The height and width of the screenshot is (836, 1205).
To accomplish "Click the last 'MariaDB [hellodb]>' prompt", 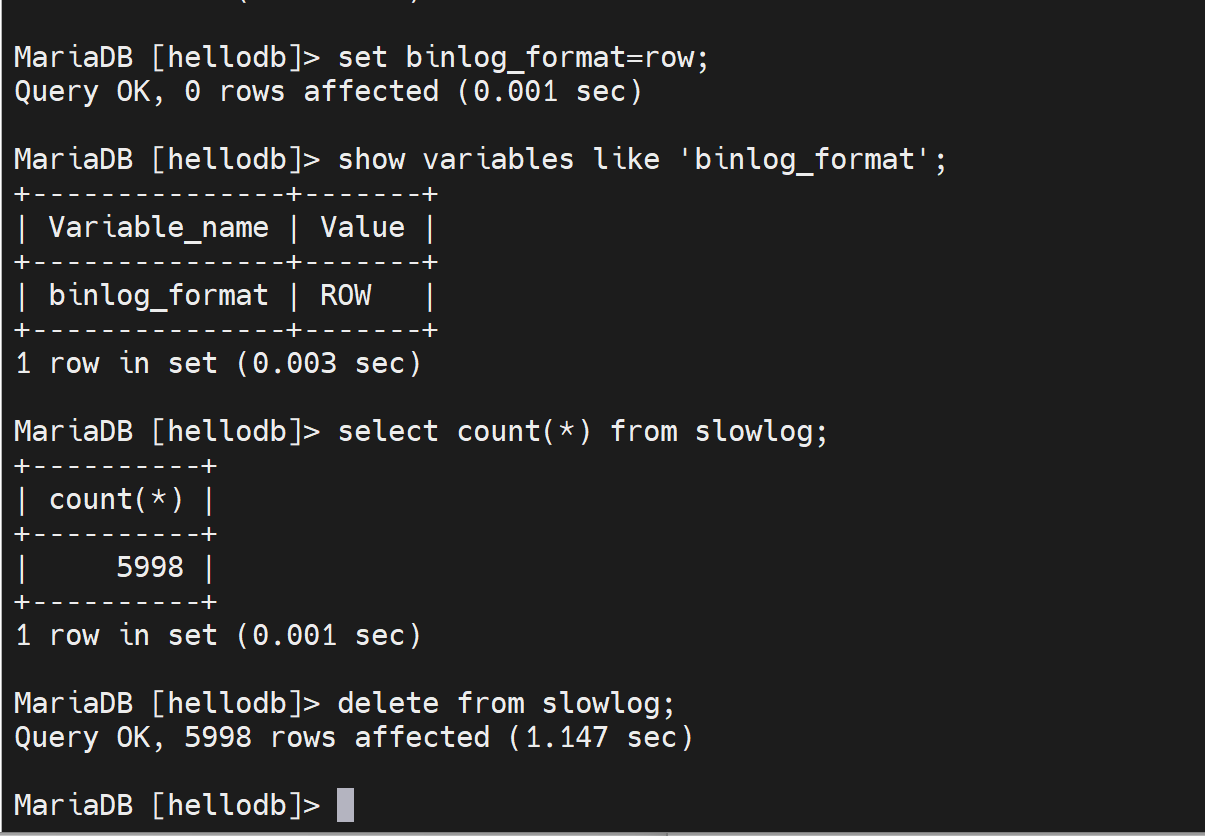I will tap(167, 805).
